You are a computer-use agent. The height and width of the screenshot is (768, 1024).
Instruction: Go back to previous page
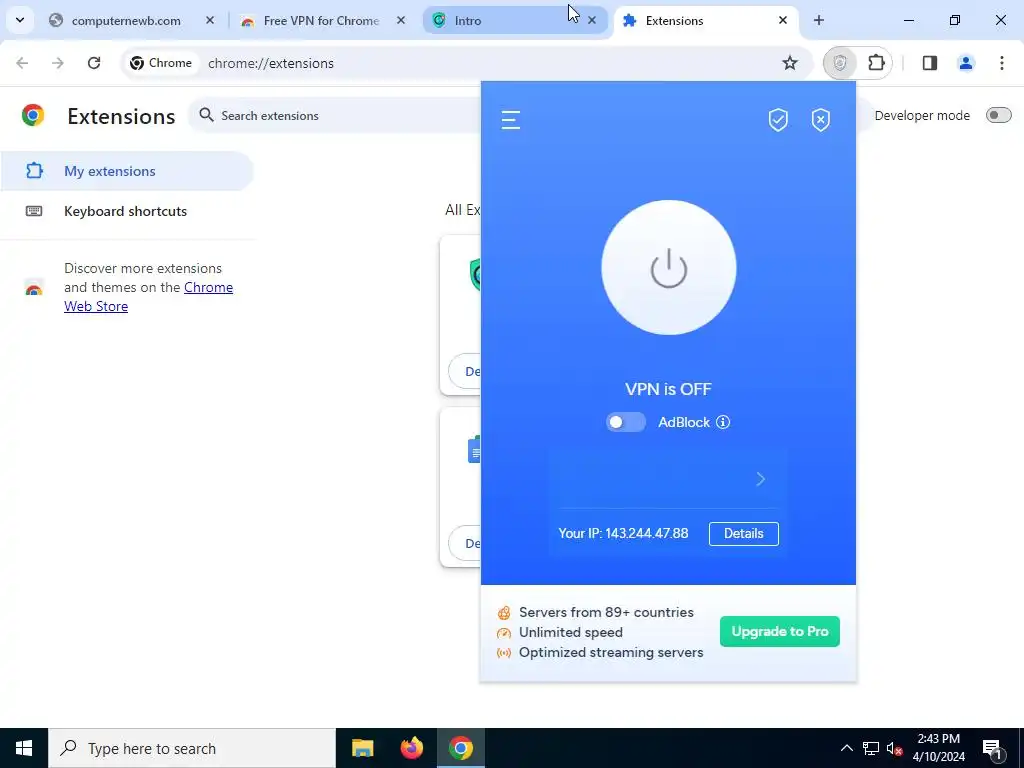pyautogui.click(x=22, y=63)
